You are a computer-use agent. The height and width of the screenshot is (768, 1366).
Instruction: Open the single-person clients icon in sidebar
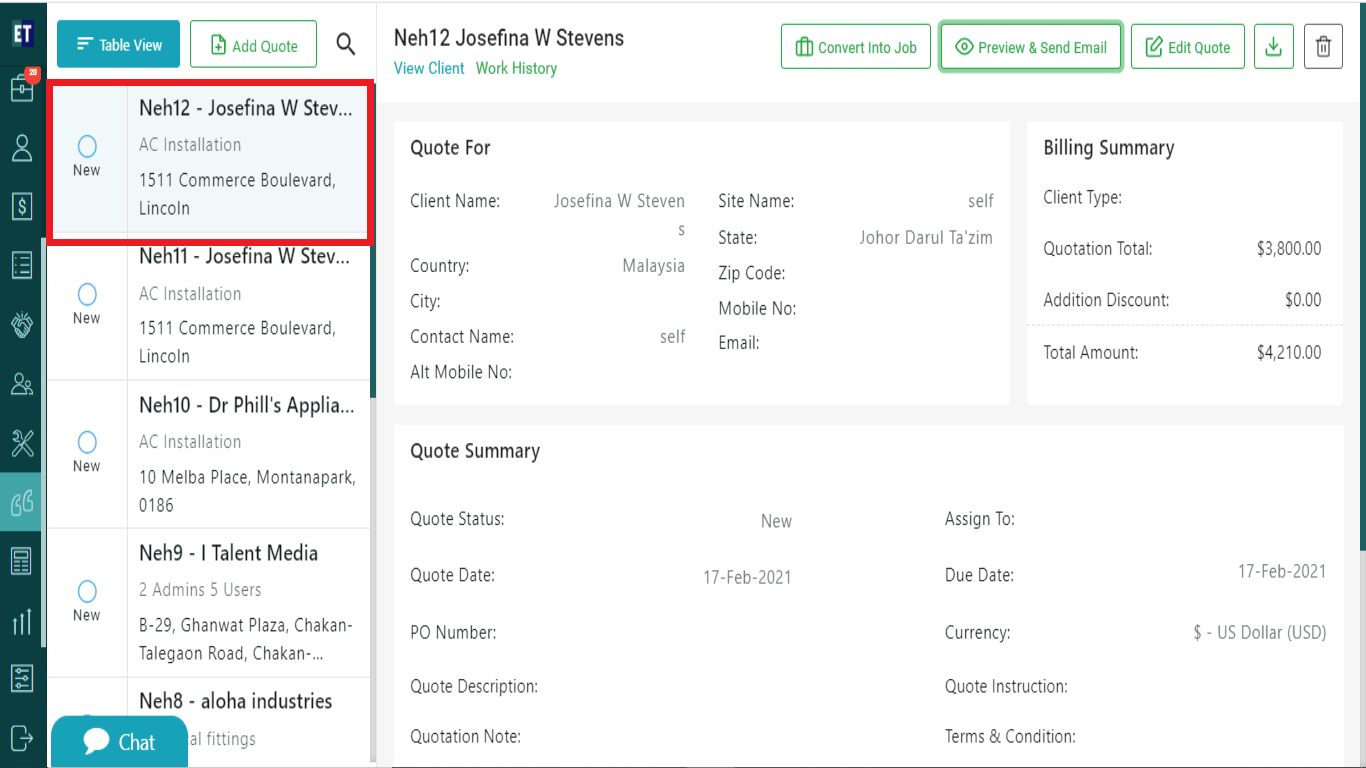click(x=22, y=148)
